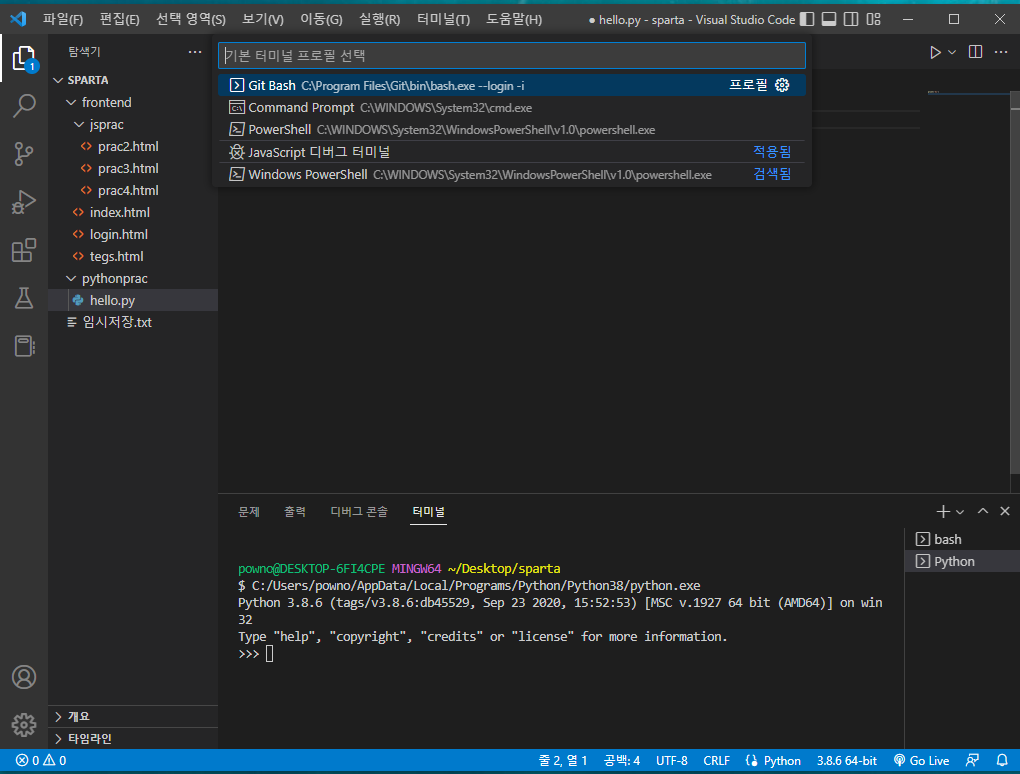The image size is (1020, 774).
Task: Switch to the 디버그 콘솔 tab
Action: 358,512
